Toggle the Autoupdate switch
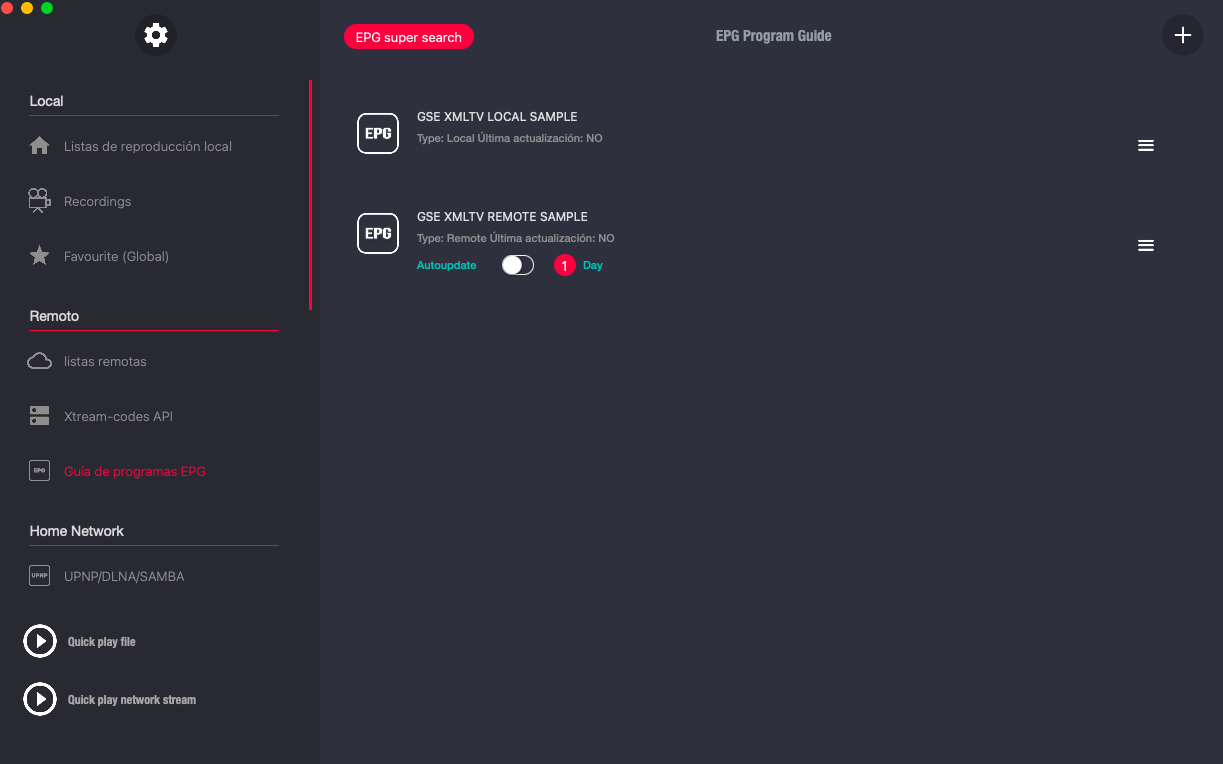Screen dimensions: 1223x764 pyautogui.click(x=517, y=265)
